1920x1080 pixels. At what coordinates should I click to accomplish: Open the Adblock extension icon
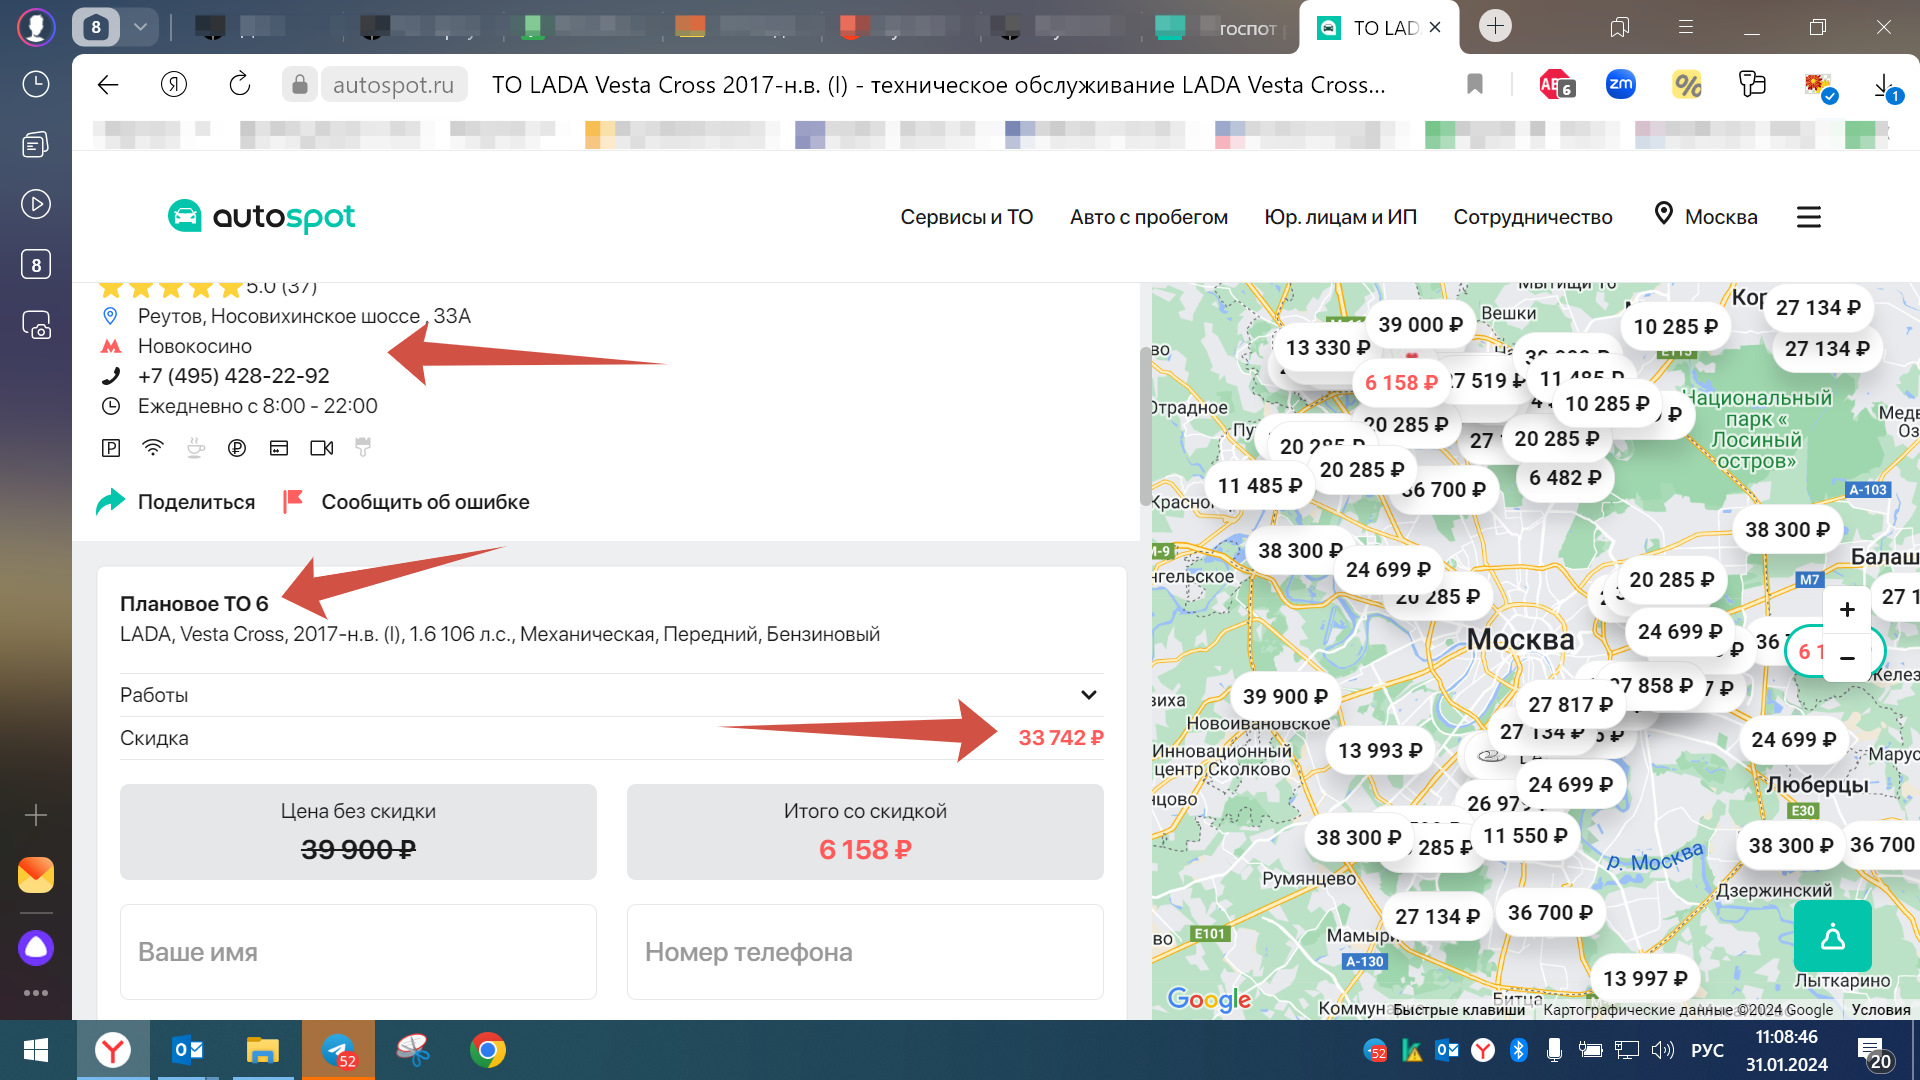tap(1555, 85)
